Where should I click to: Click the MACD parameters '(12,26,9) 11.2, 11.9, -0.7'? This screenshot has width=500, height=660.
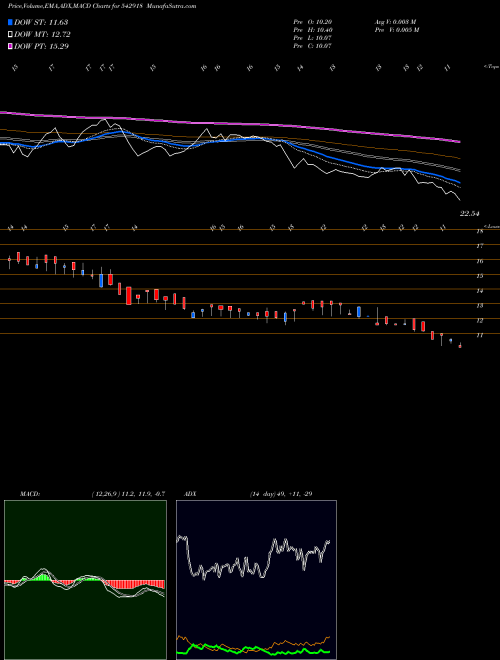128,494
